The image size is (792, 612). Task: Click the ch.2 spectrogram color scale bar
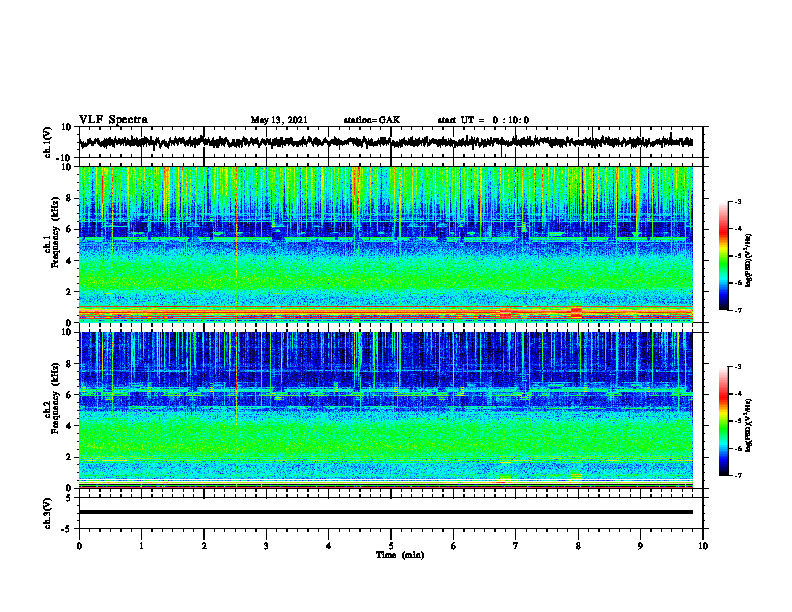tap(724, 421)
